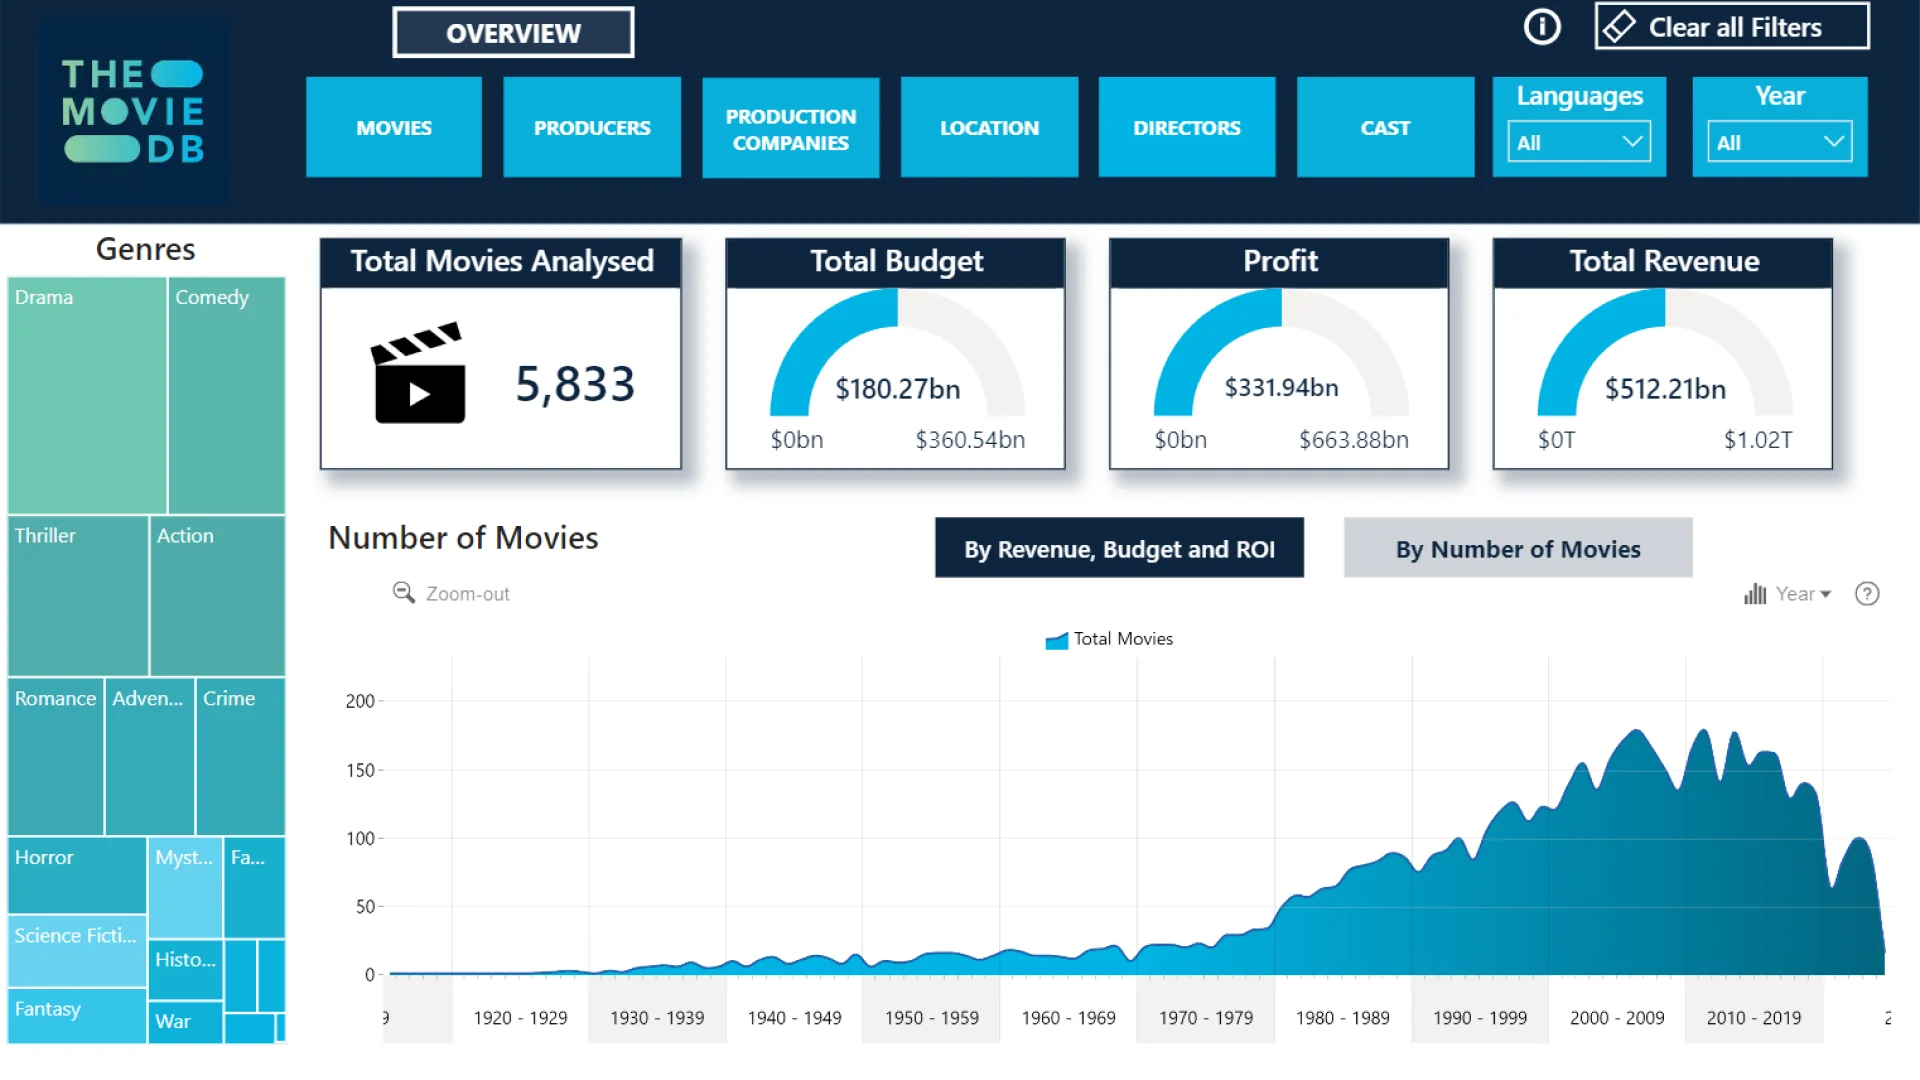1920x1080 pixels.
Task: Filter by Comedy genre tile
Action: [x=227, y=395]
